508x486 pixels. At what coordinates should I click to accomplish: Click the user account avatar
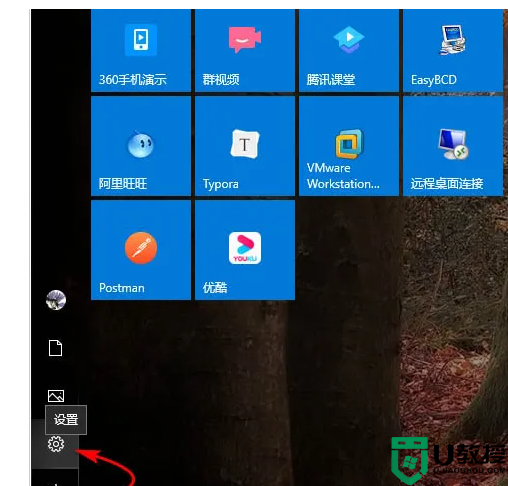tap(56, 300)
